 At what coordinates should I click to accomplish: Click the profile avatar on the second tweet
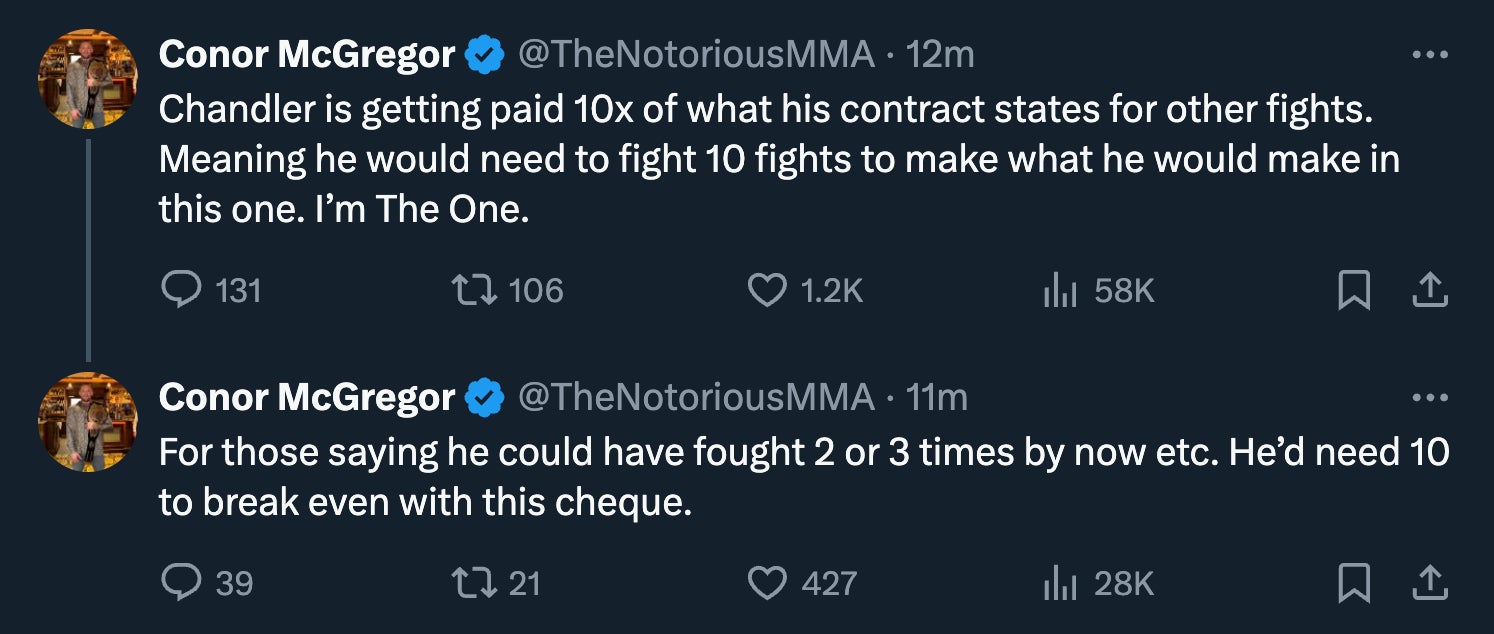88,422
